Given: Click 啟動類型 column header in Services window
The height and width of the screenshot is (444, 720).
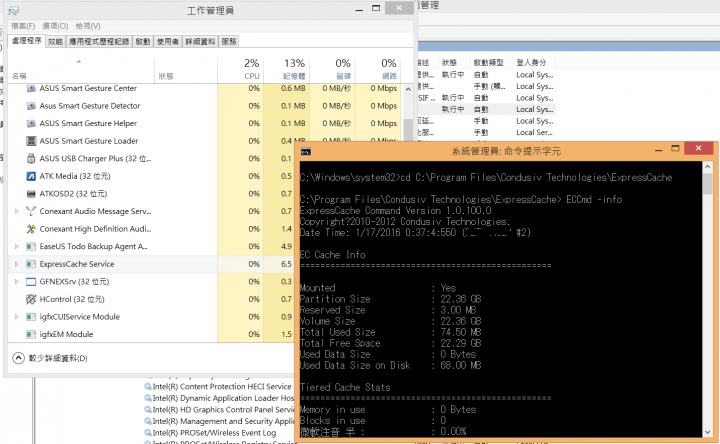Looking at the screenshot, I should click(489, 62).
